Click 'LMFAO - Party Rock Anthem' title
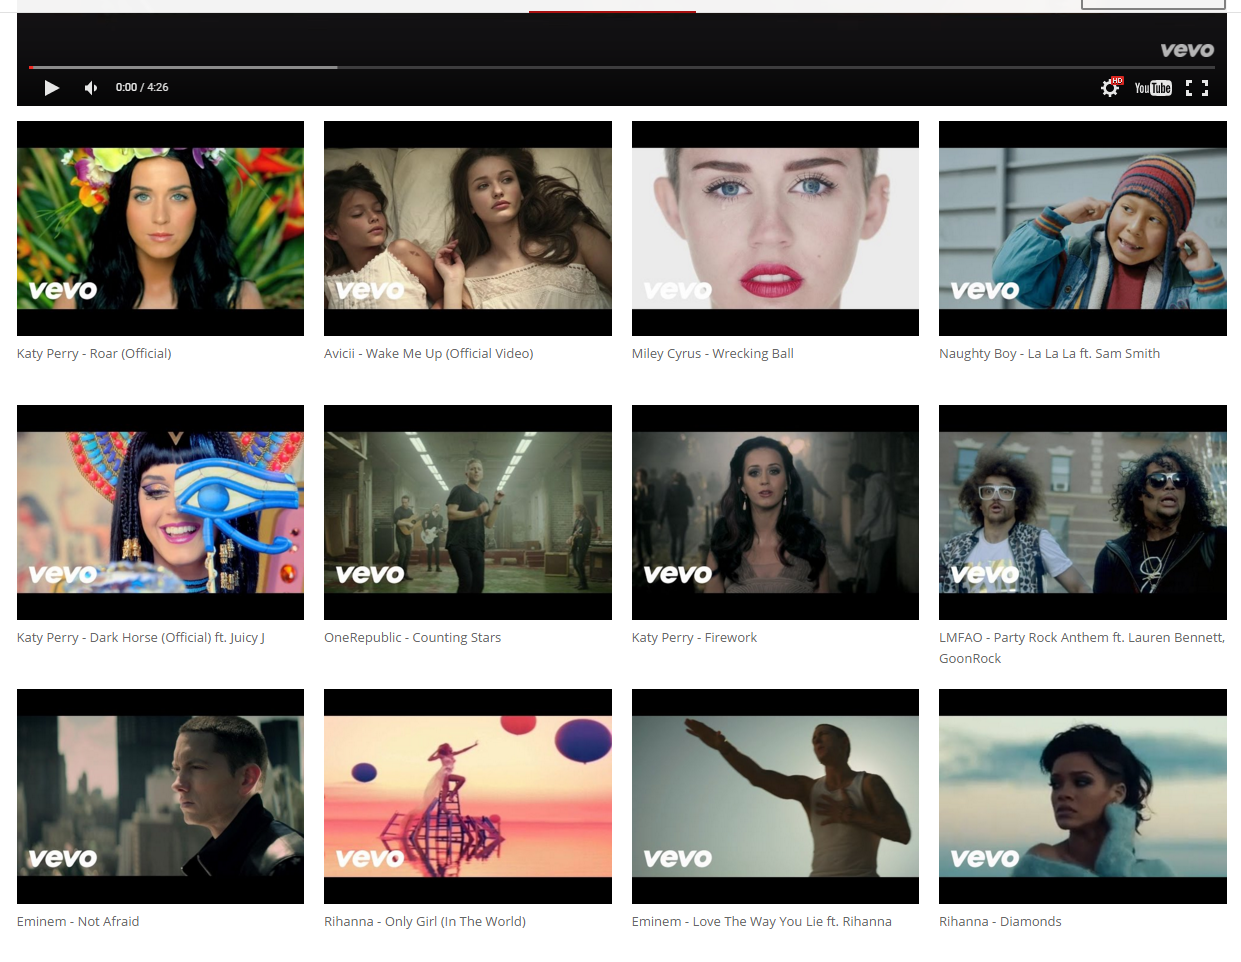Viewport: 1241px width, 962px height. click(1082, 647)
